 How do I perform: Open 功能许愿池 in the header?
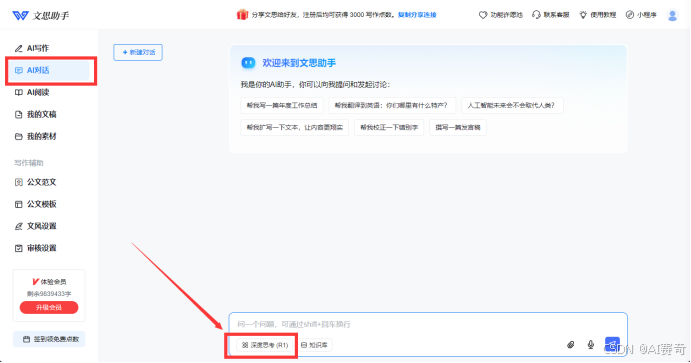click(501, 15)
